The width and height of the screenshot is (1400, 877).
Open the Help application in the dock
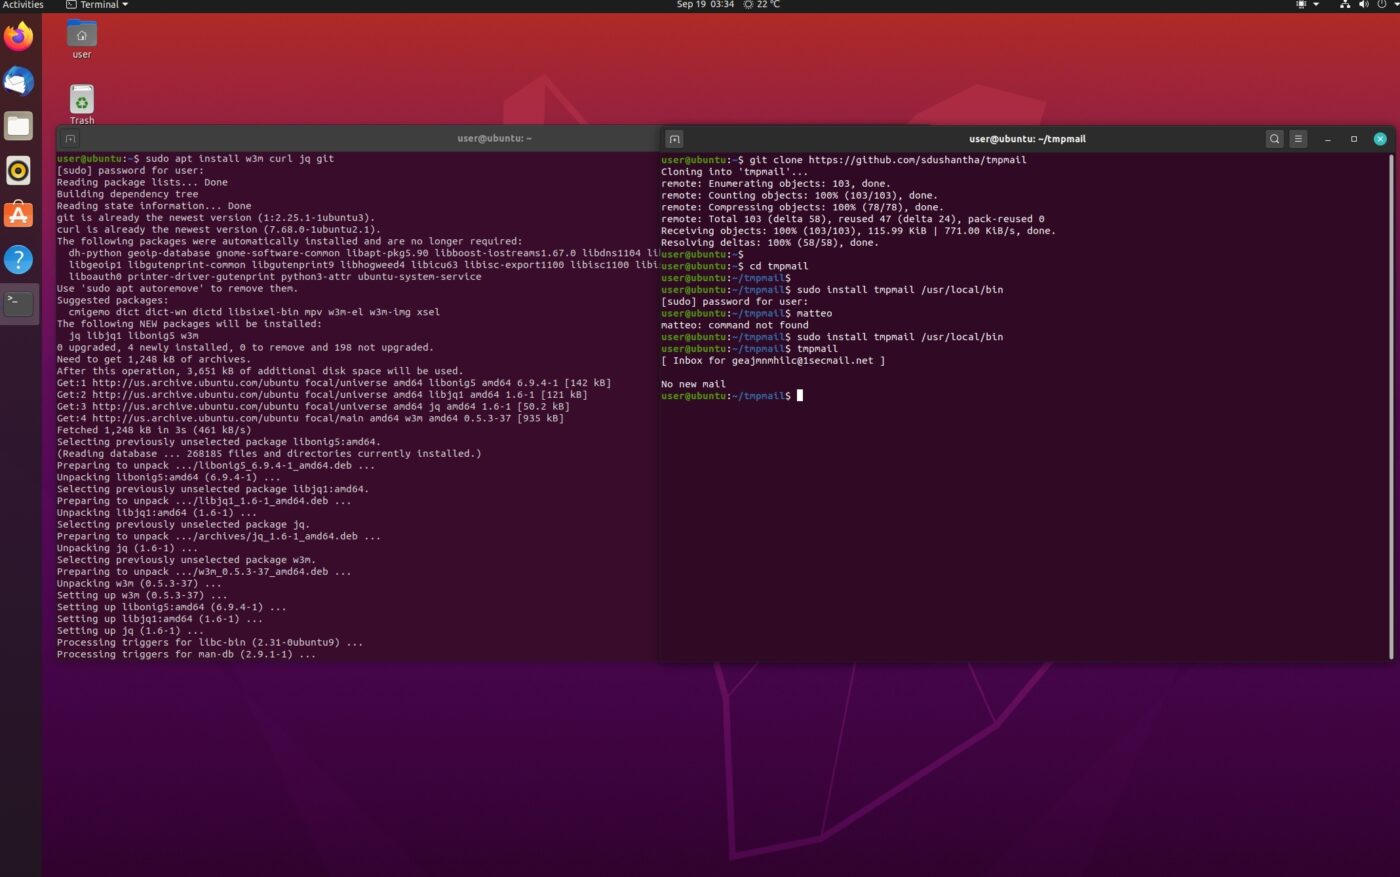[18, 259]
